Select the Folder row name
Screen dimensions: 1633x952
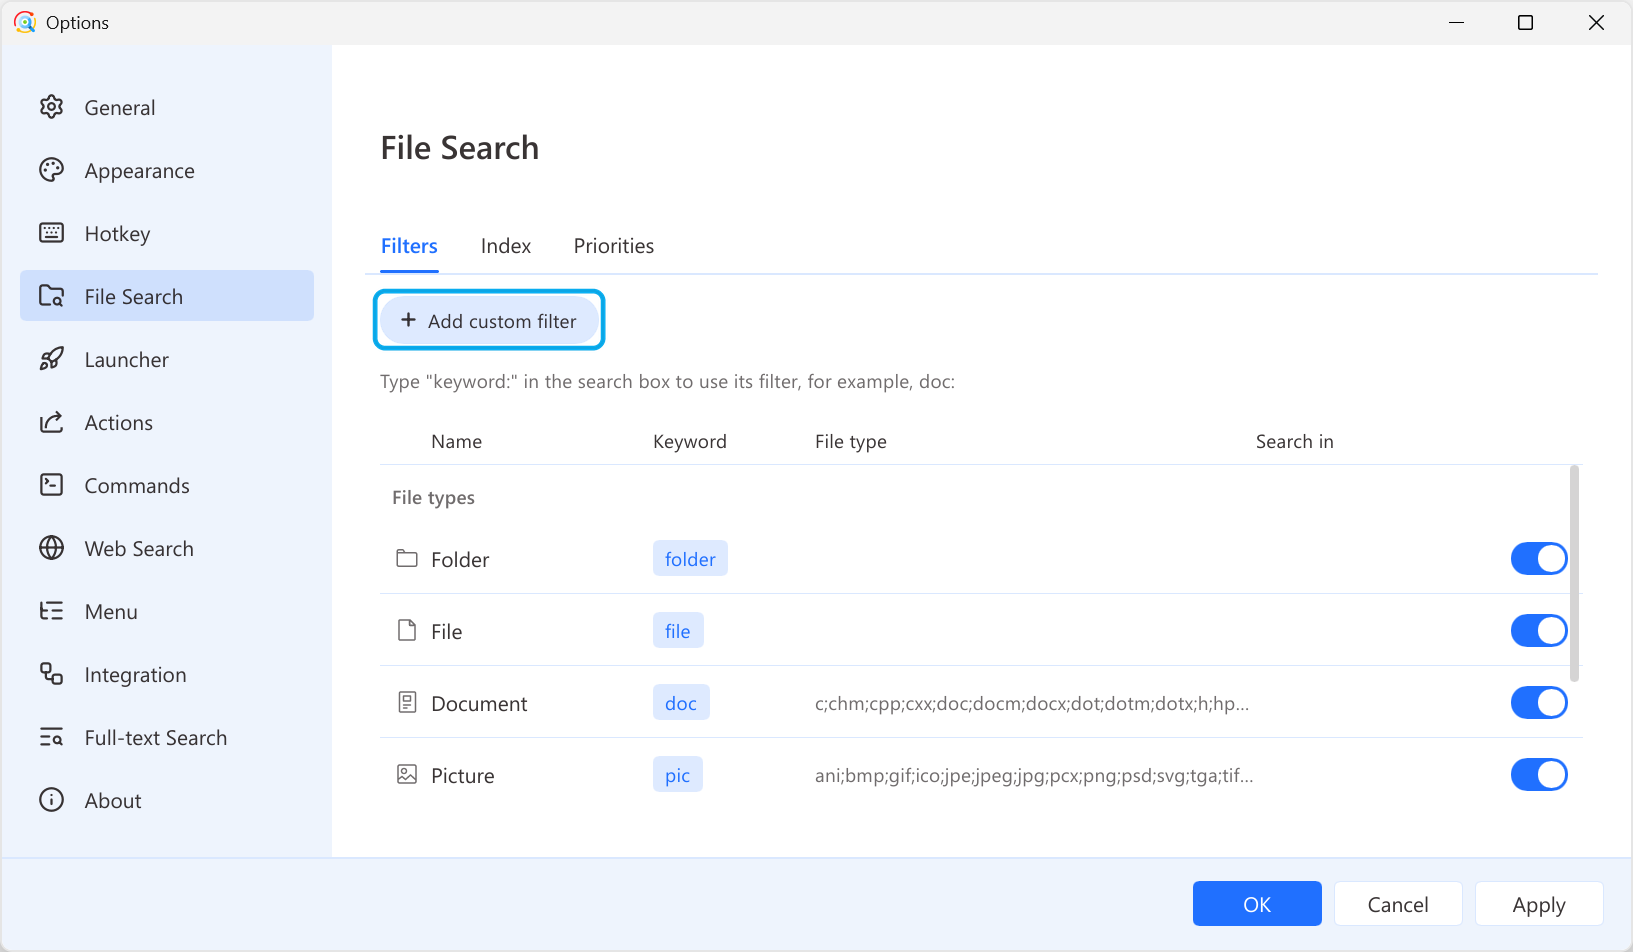[460, 559]
